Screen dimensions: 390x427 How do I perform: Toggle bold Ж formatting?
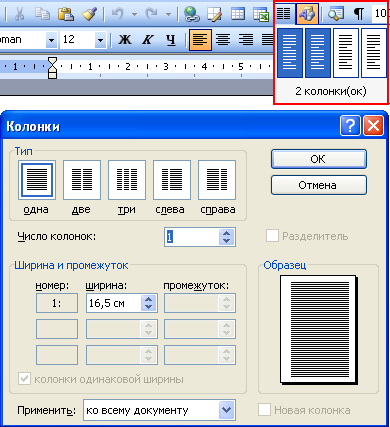(125, 40)
